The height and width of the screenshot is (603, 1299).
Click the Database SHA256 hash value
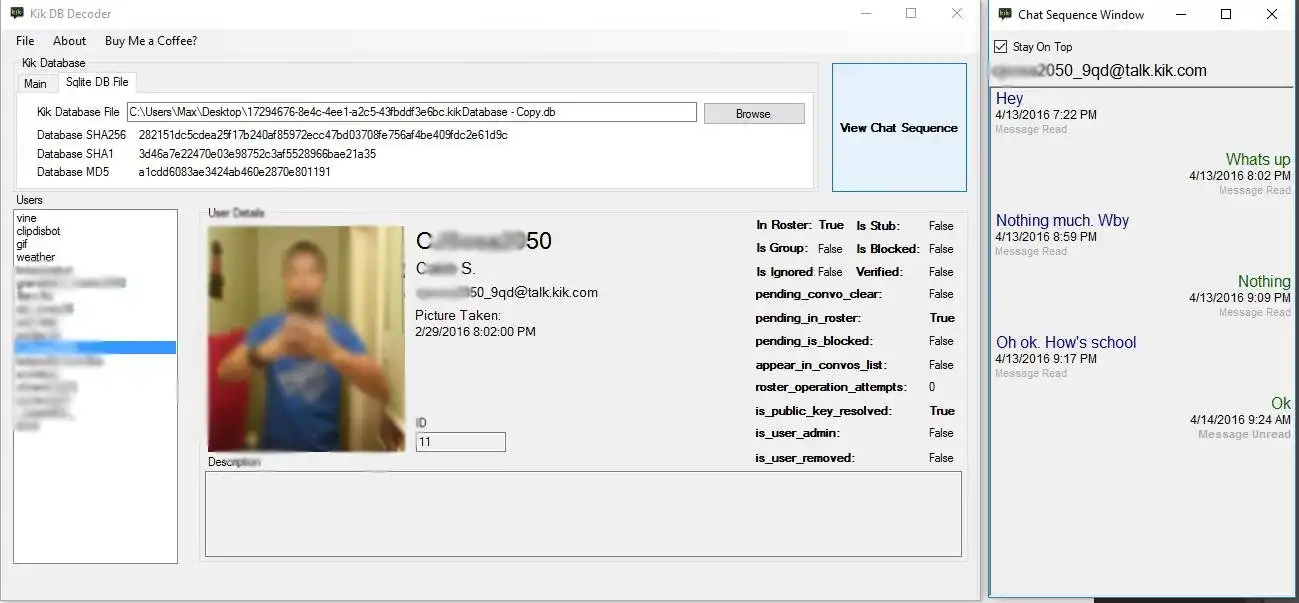click(323, 135)
